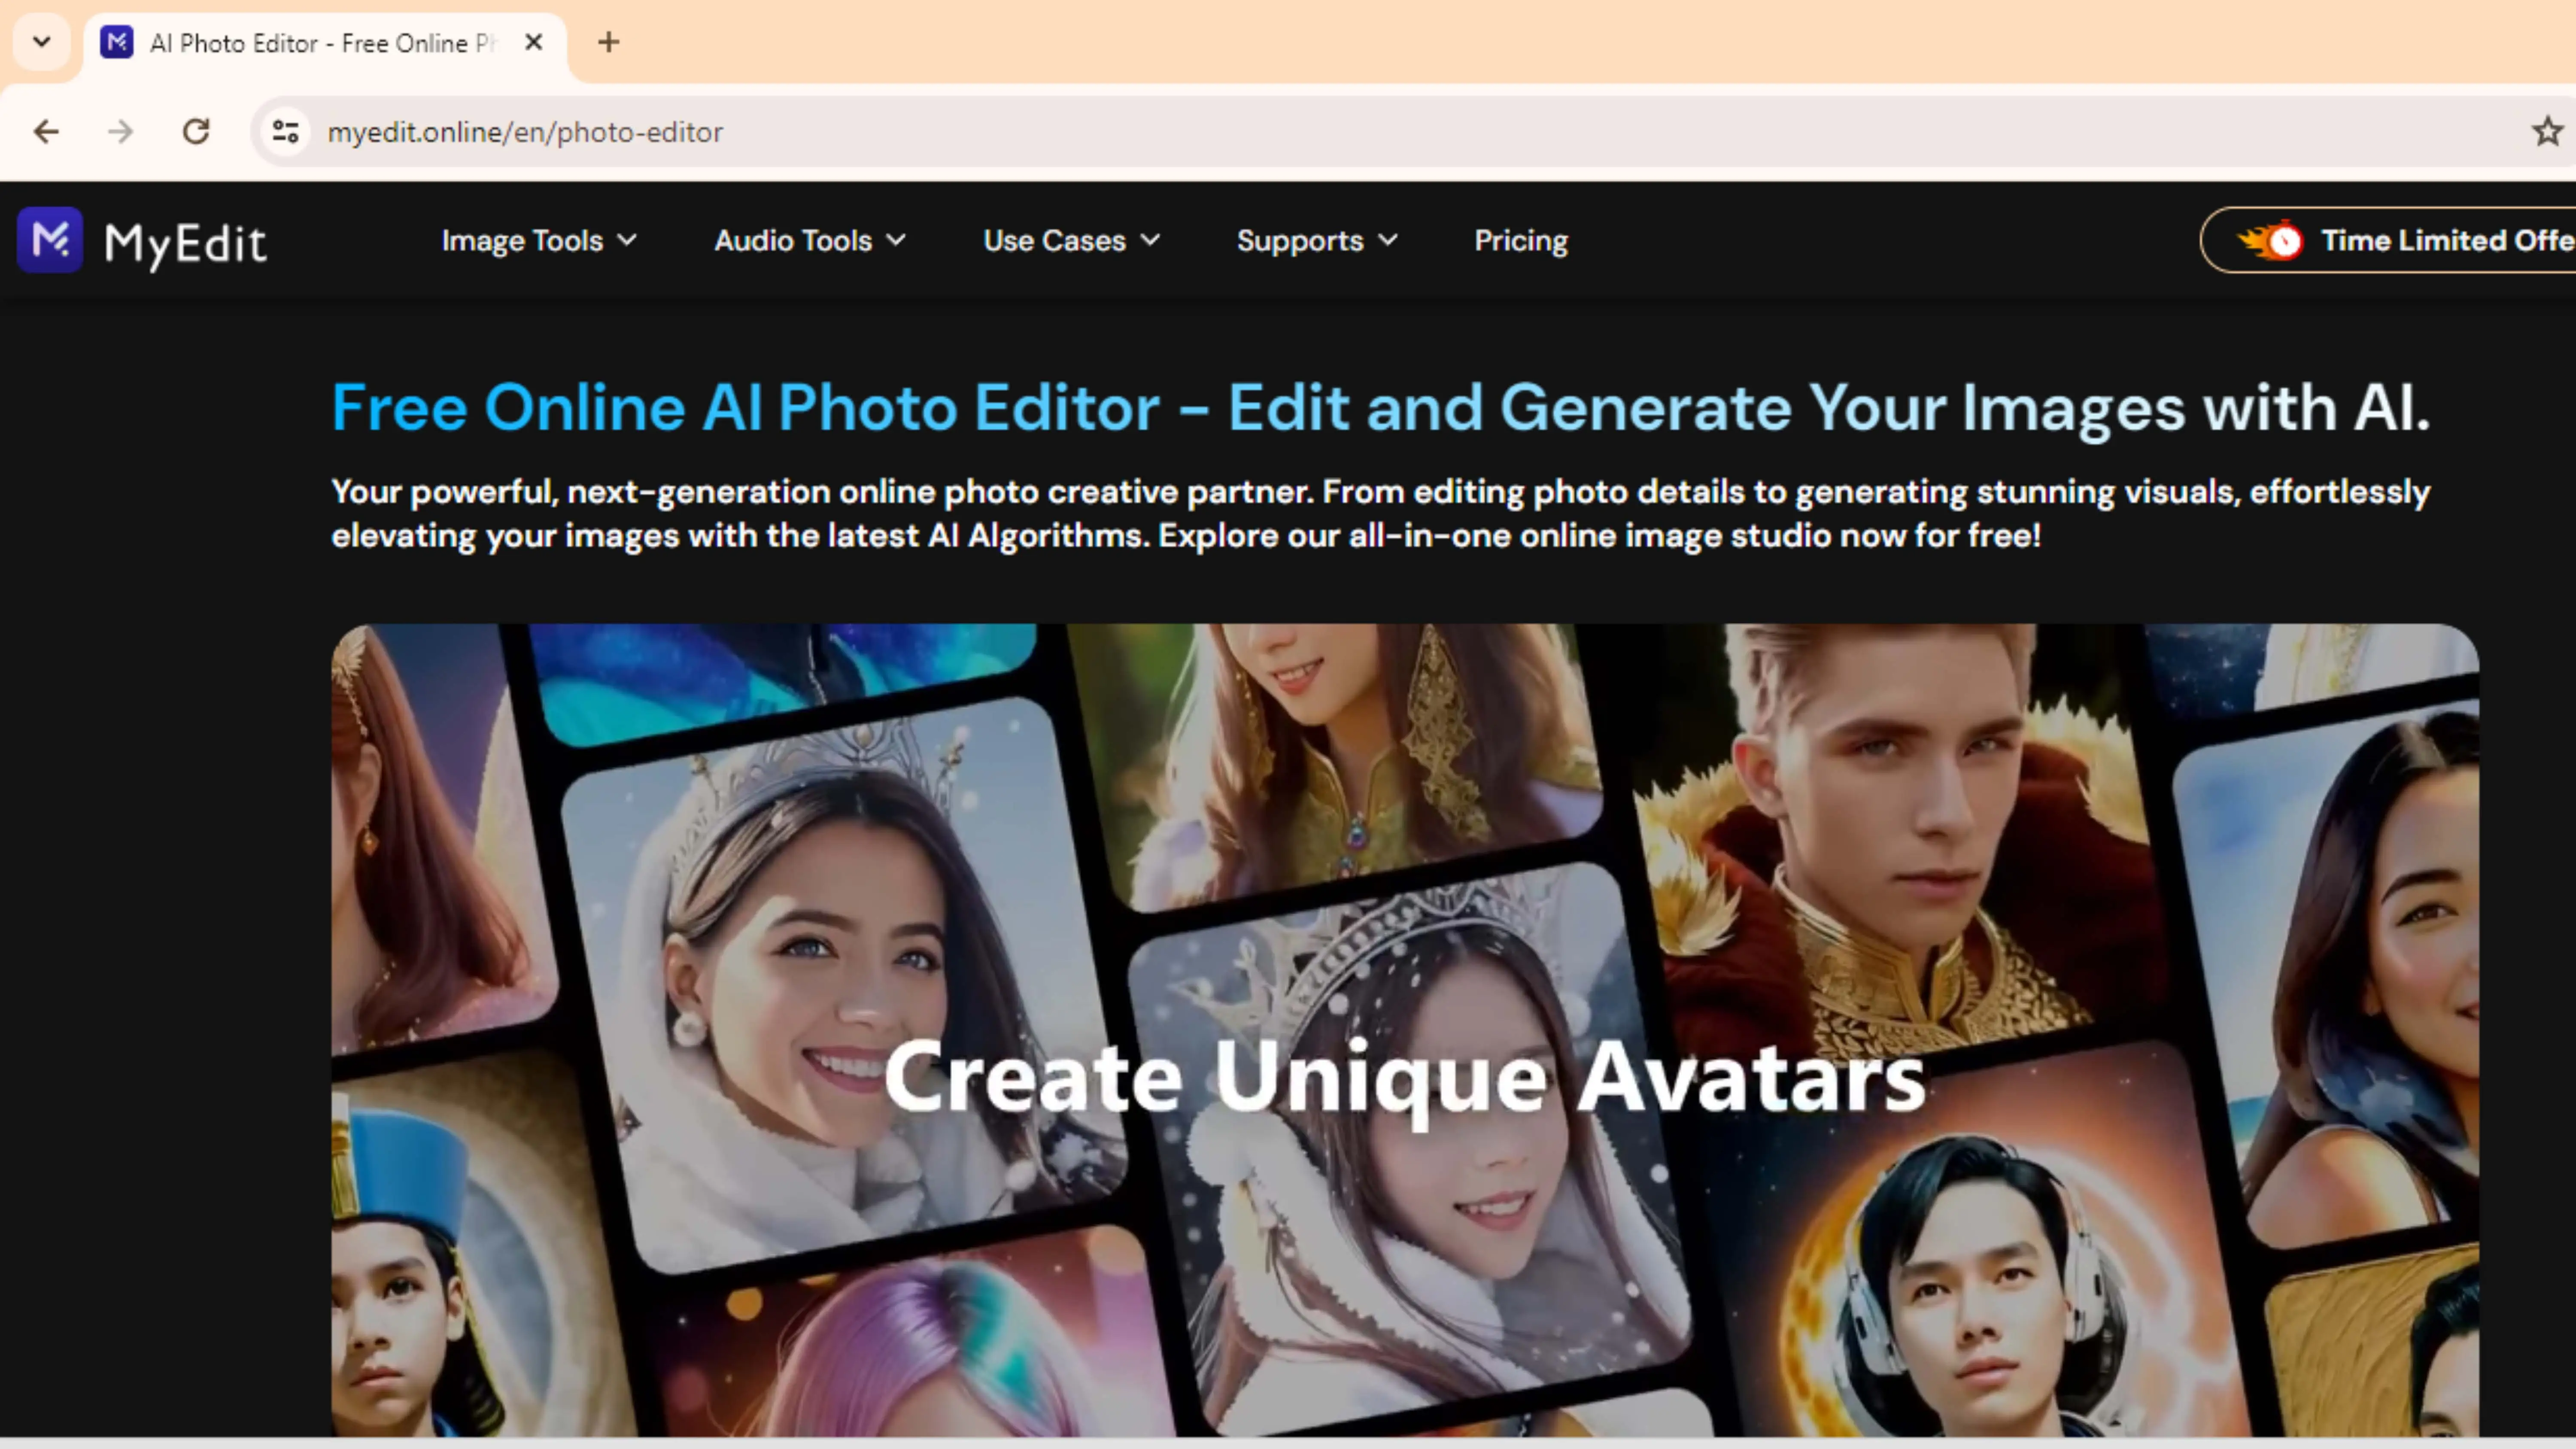Bookmark this page with the star
The width and height of the screenshot is (2576, 1449).
[x=2547, y=131]
